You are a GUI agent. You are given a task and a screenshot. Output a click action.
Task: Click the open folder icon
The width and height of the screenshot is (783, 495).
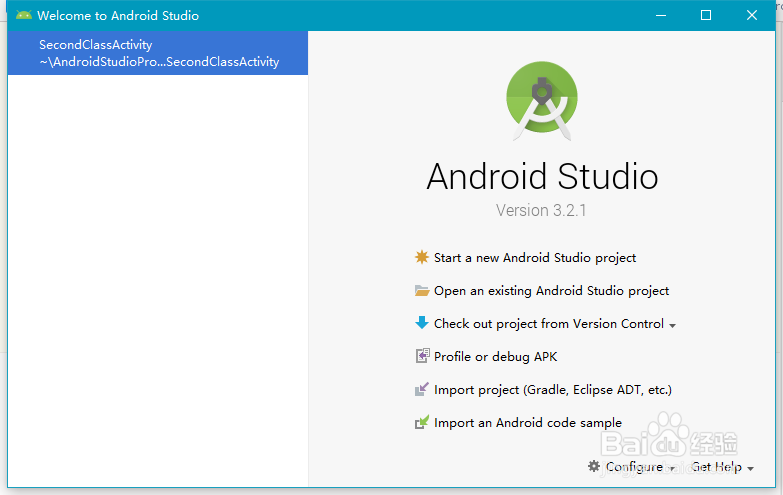(422, 290)
